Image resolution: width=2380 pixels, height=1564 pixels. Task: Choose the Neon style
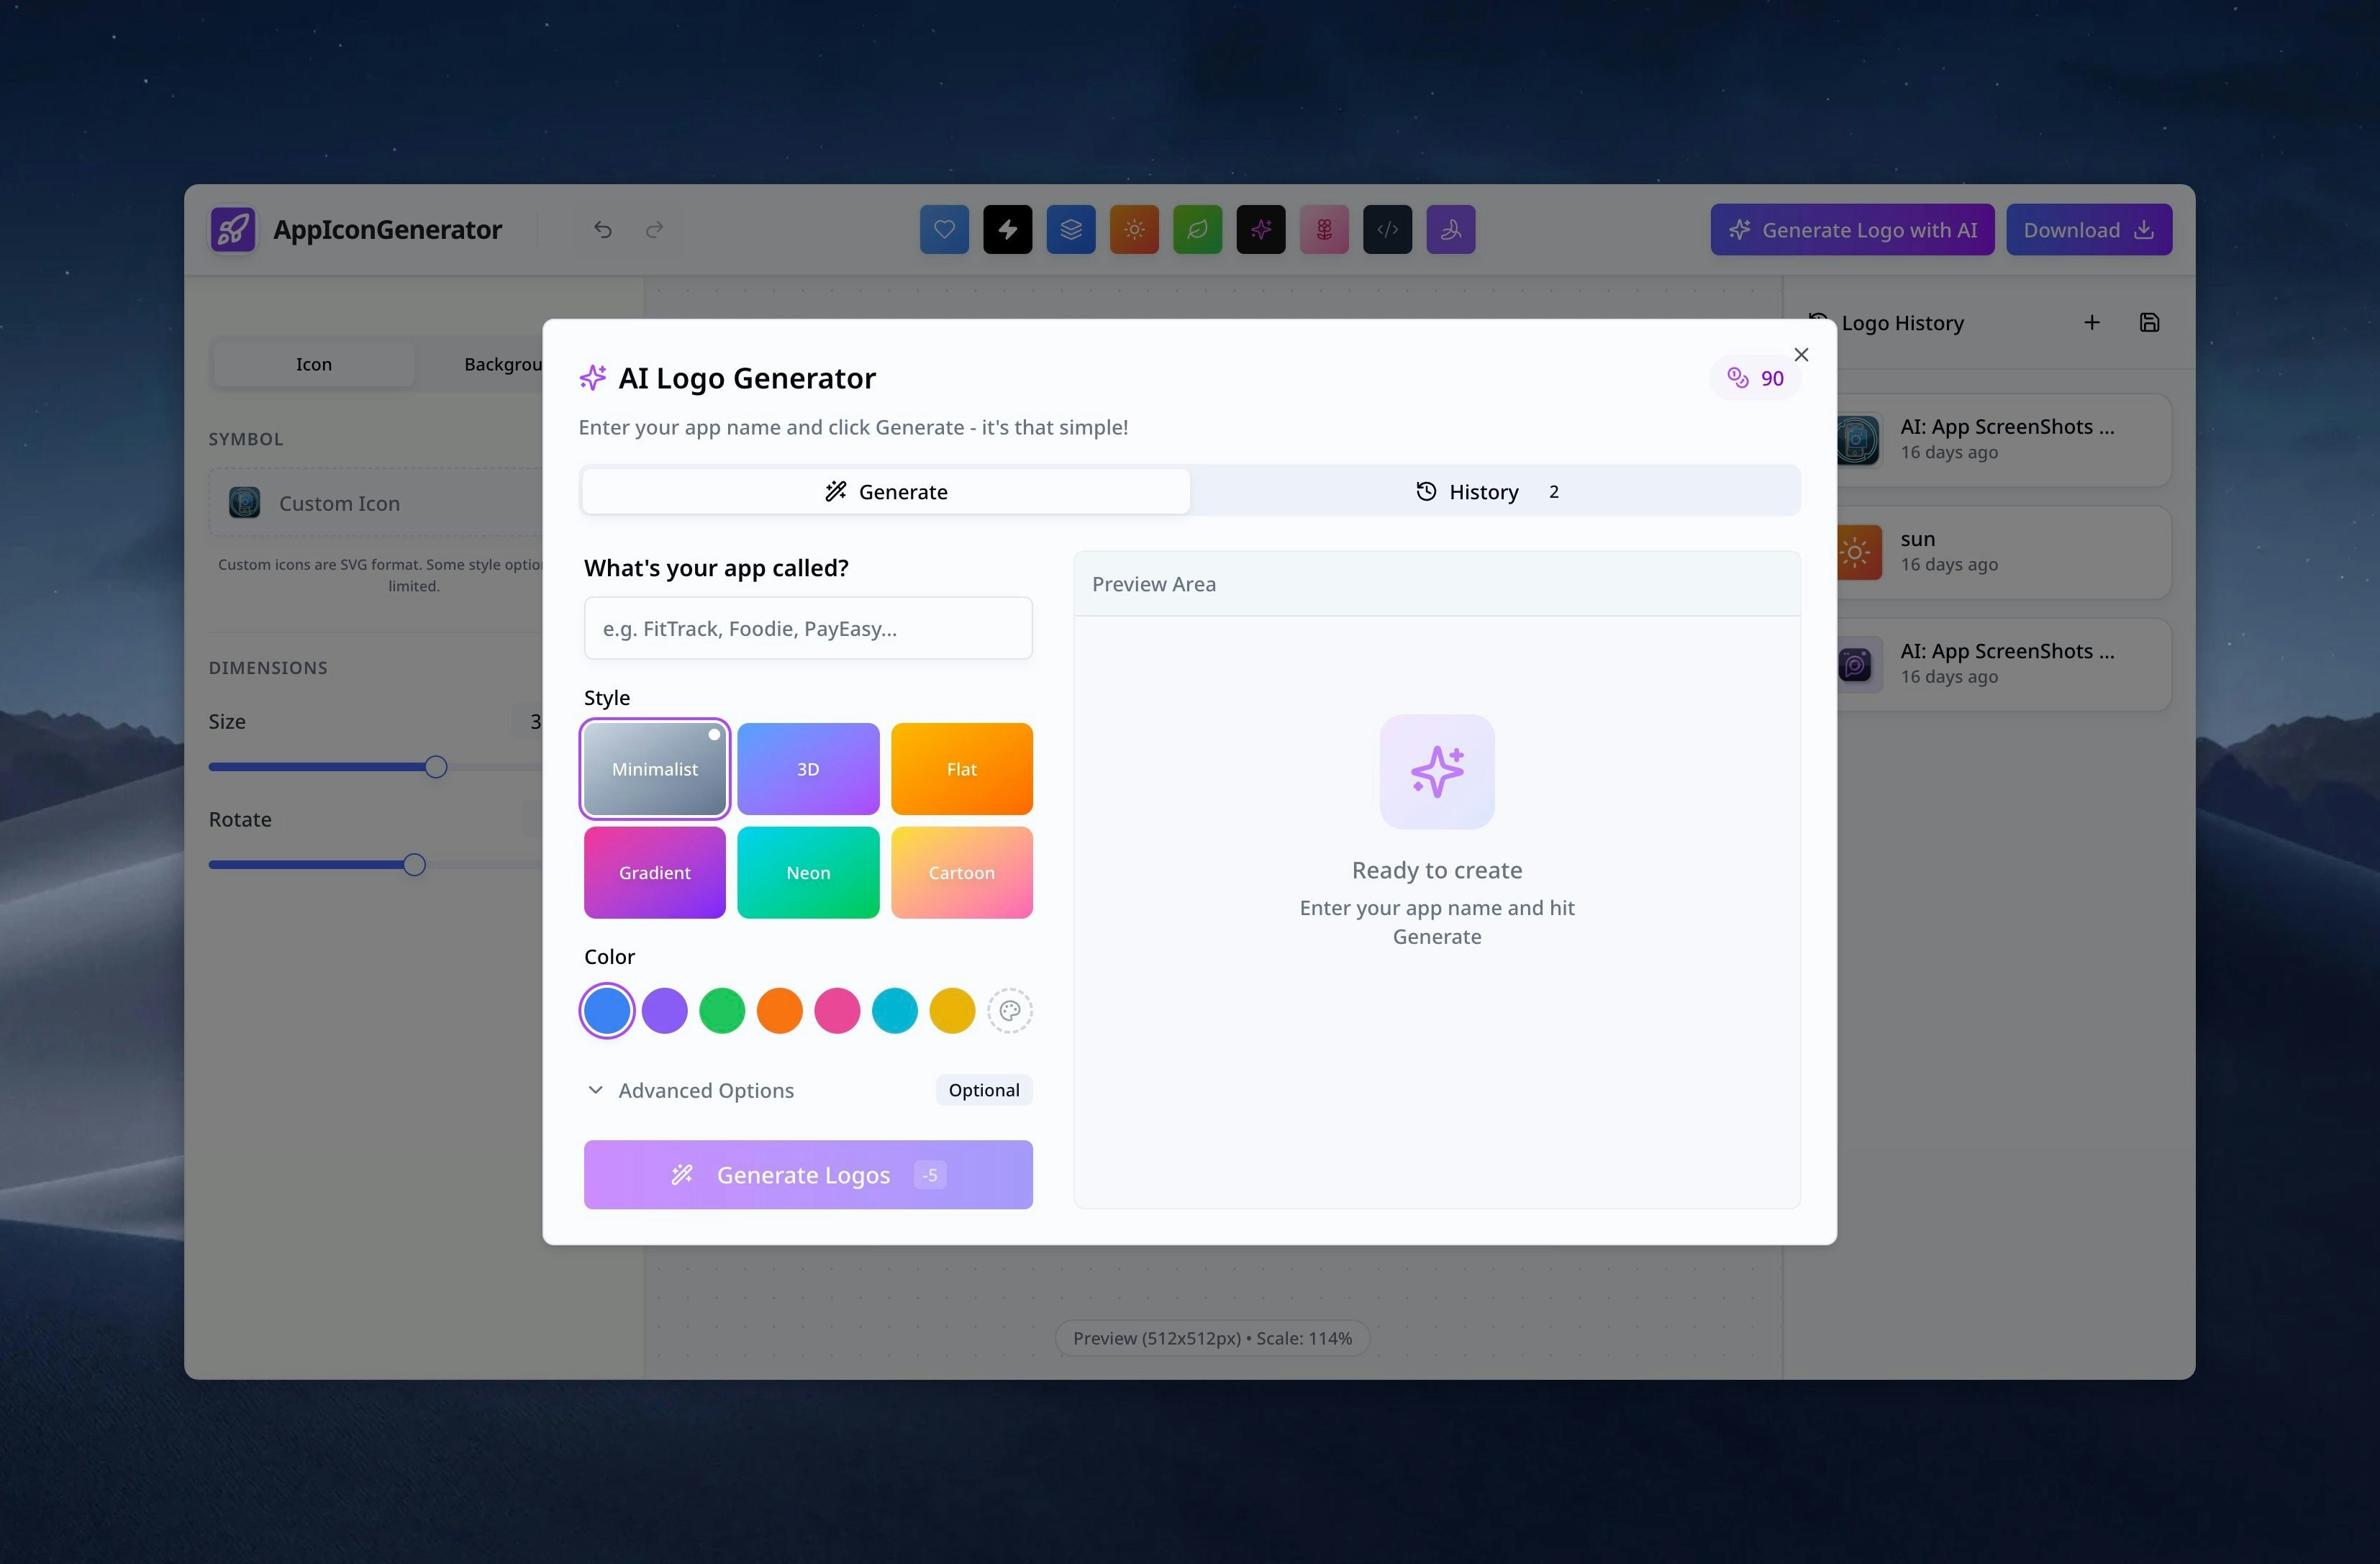pos(808,872)
